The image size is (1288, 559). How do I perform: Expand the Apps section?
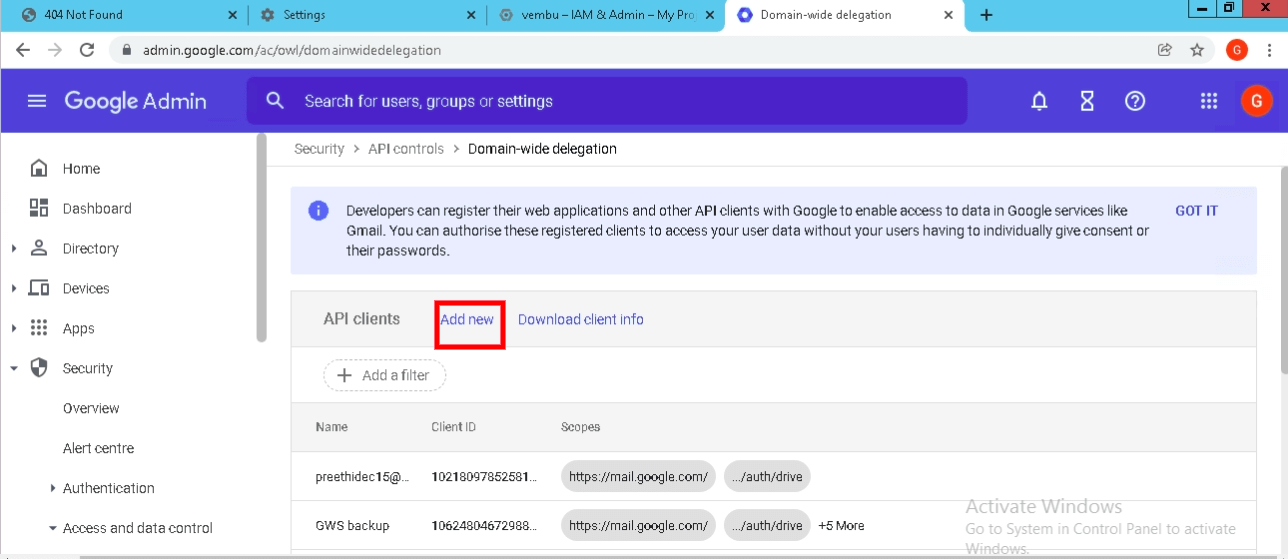(14, 328)
